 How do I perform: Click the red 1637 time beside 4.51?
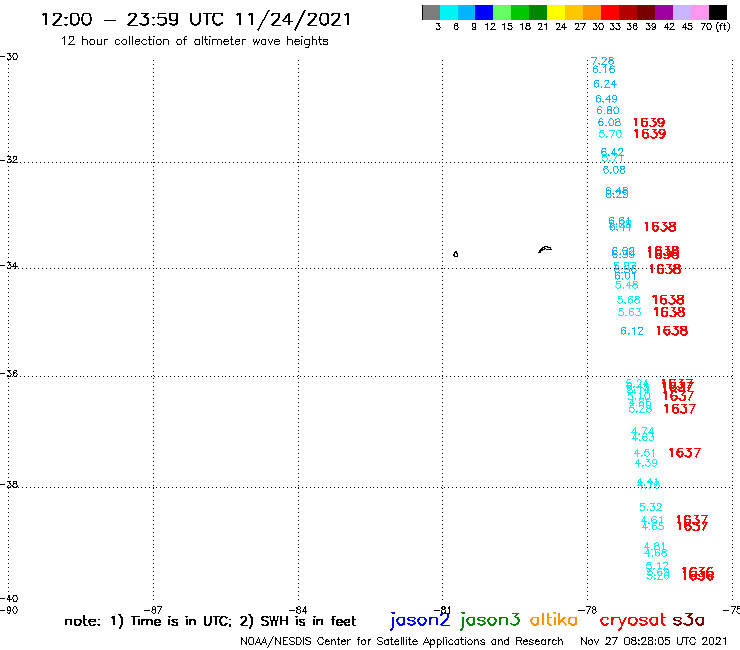tap(685, 453)
